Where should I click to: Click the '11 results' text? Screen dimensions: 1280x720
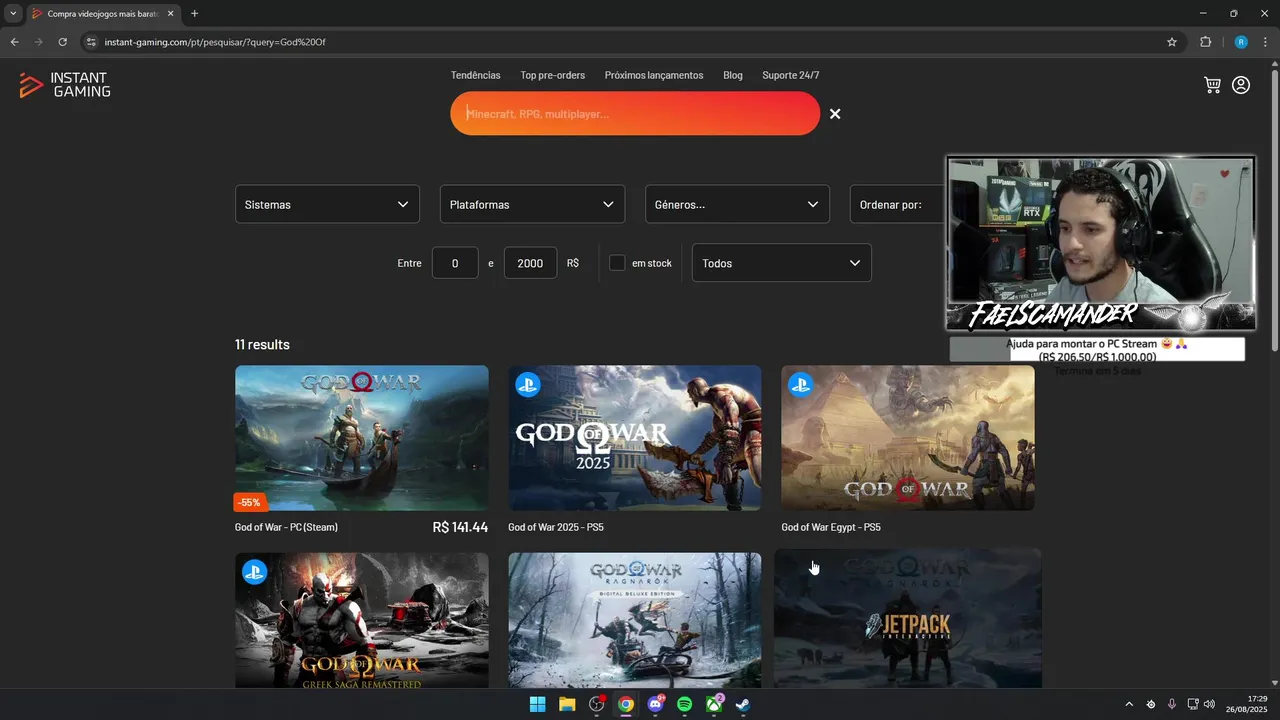click(262, 345)
